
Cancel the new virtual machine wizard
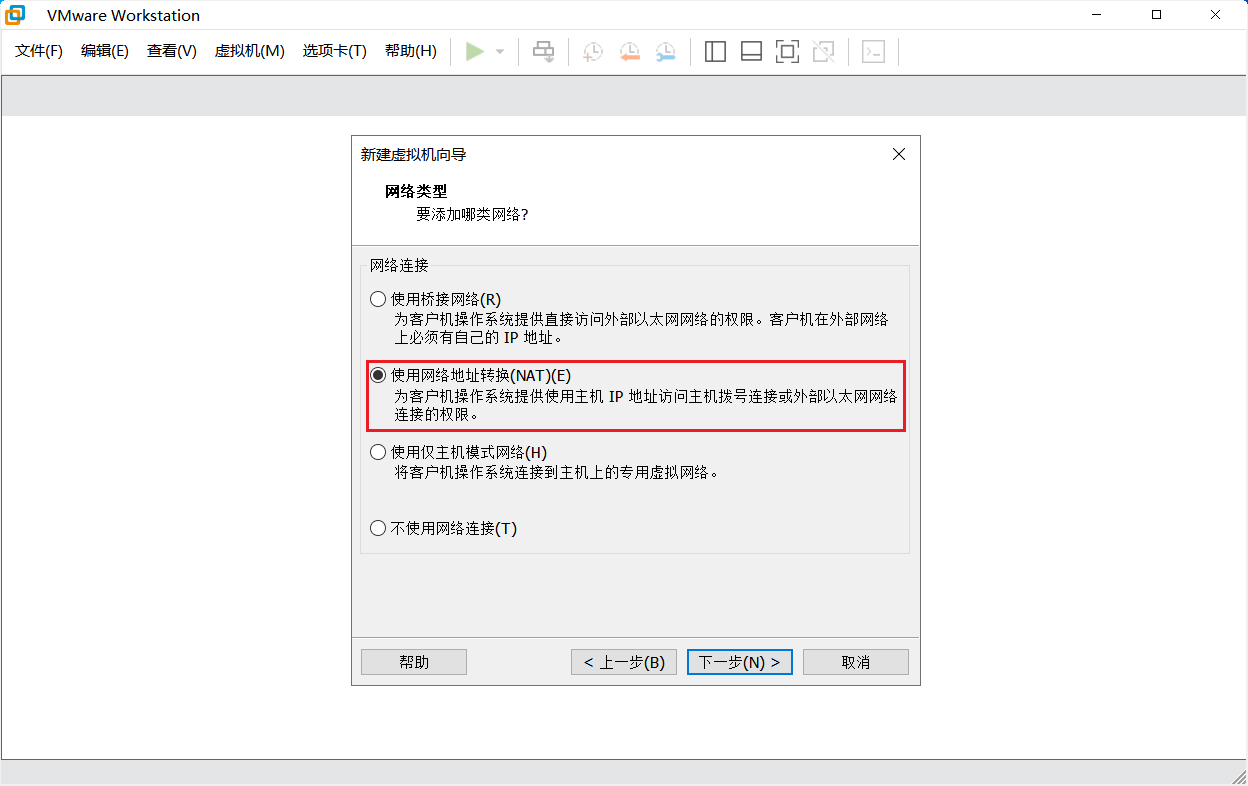tap(855, 661)
